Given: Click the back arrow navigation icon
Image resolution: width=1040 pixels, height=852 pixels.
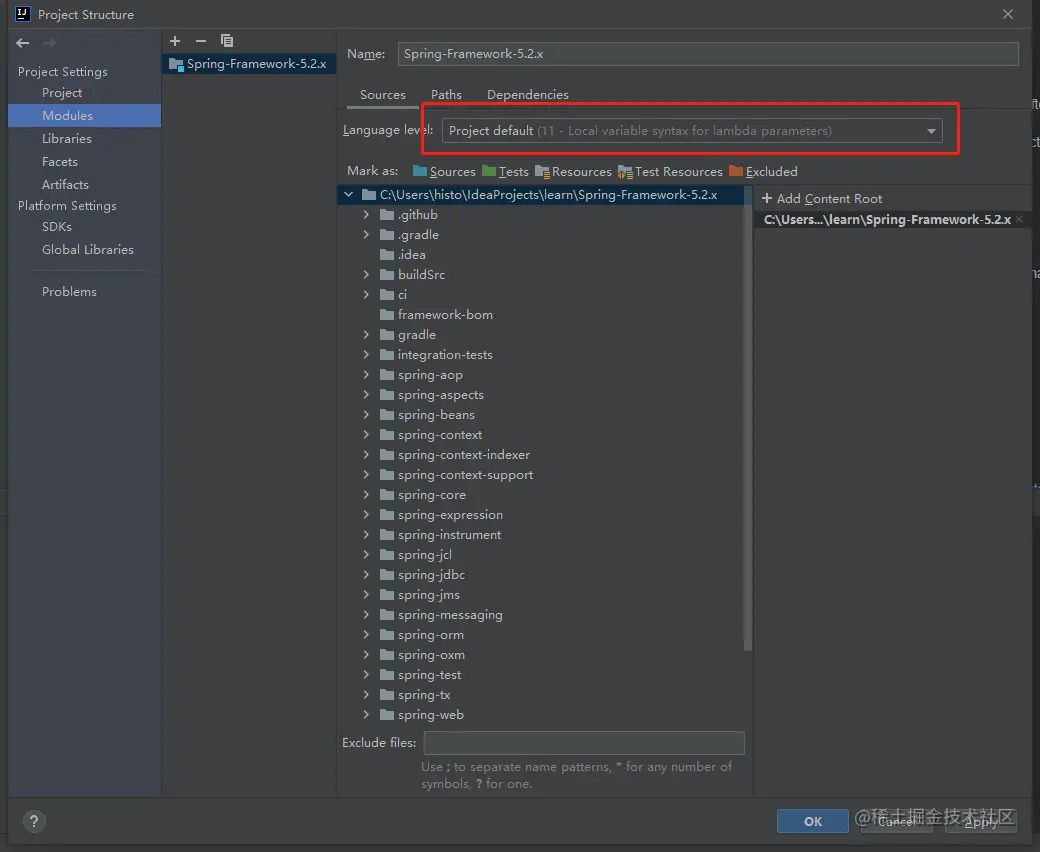Looking at the screenshot, I should [23, 43].
